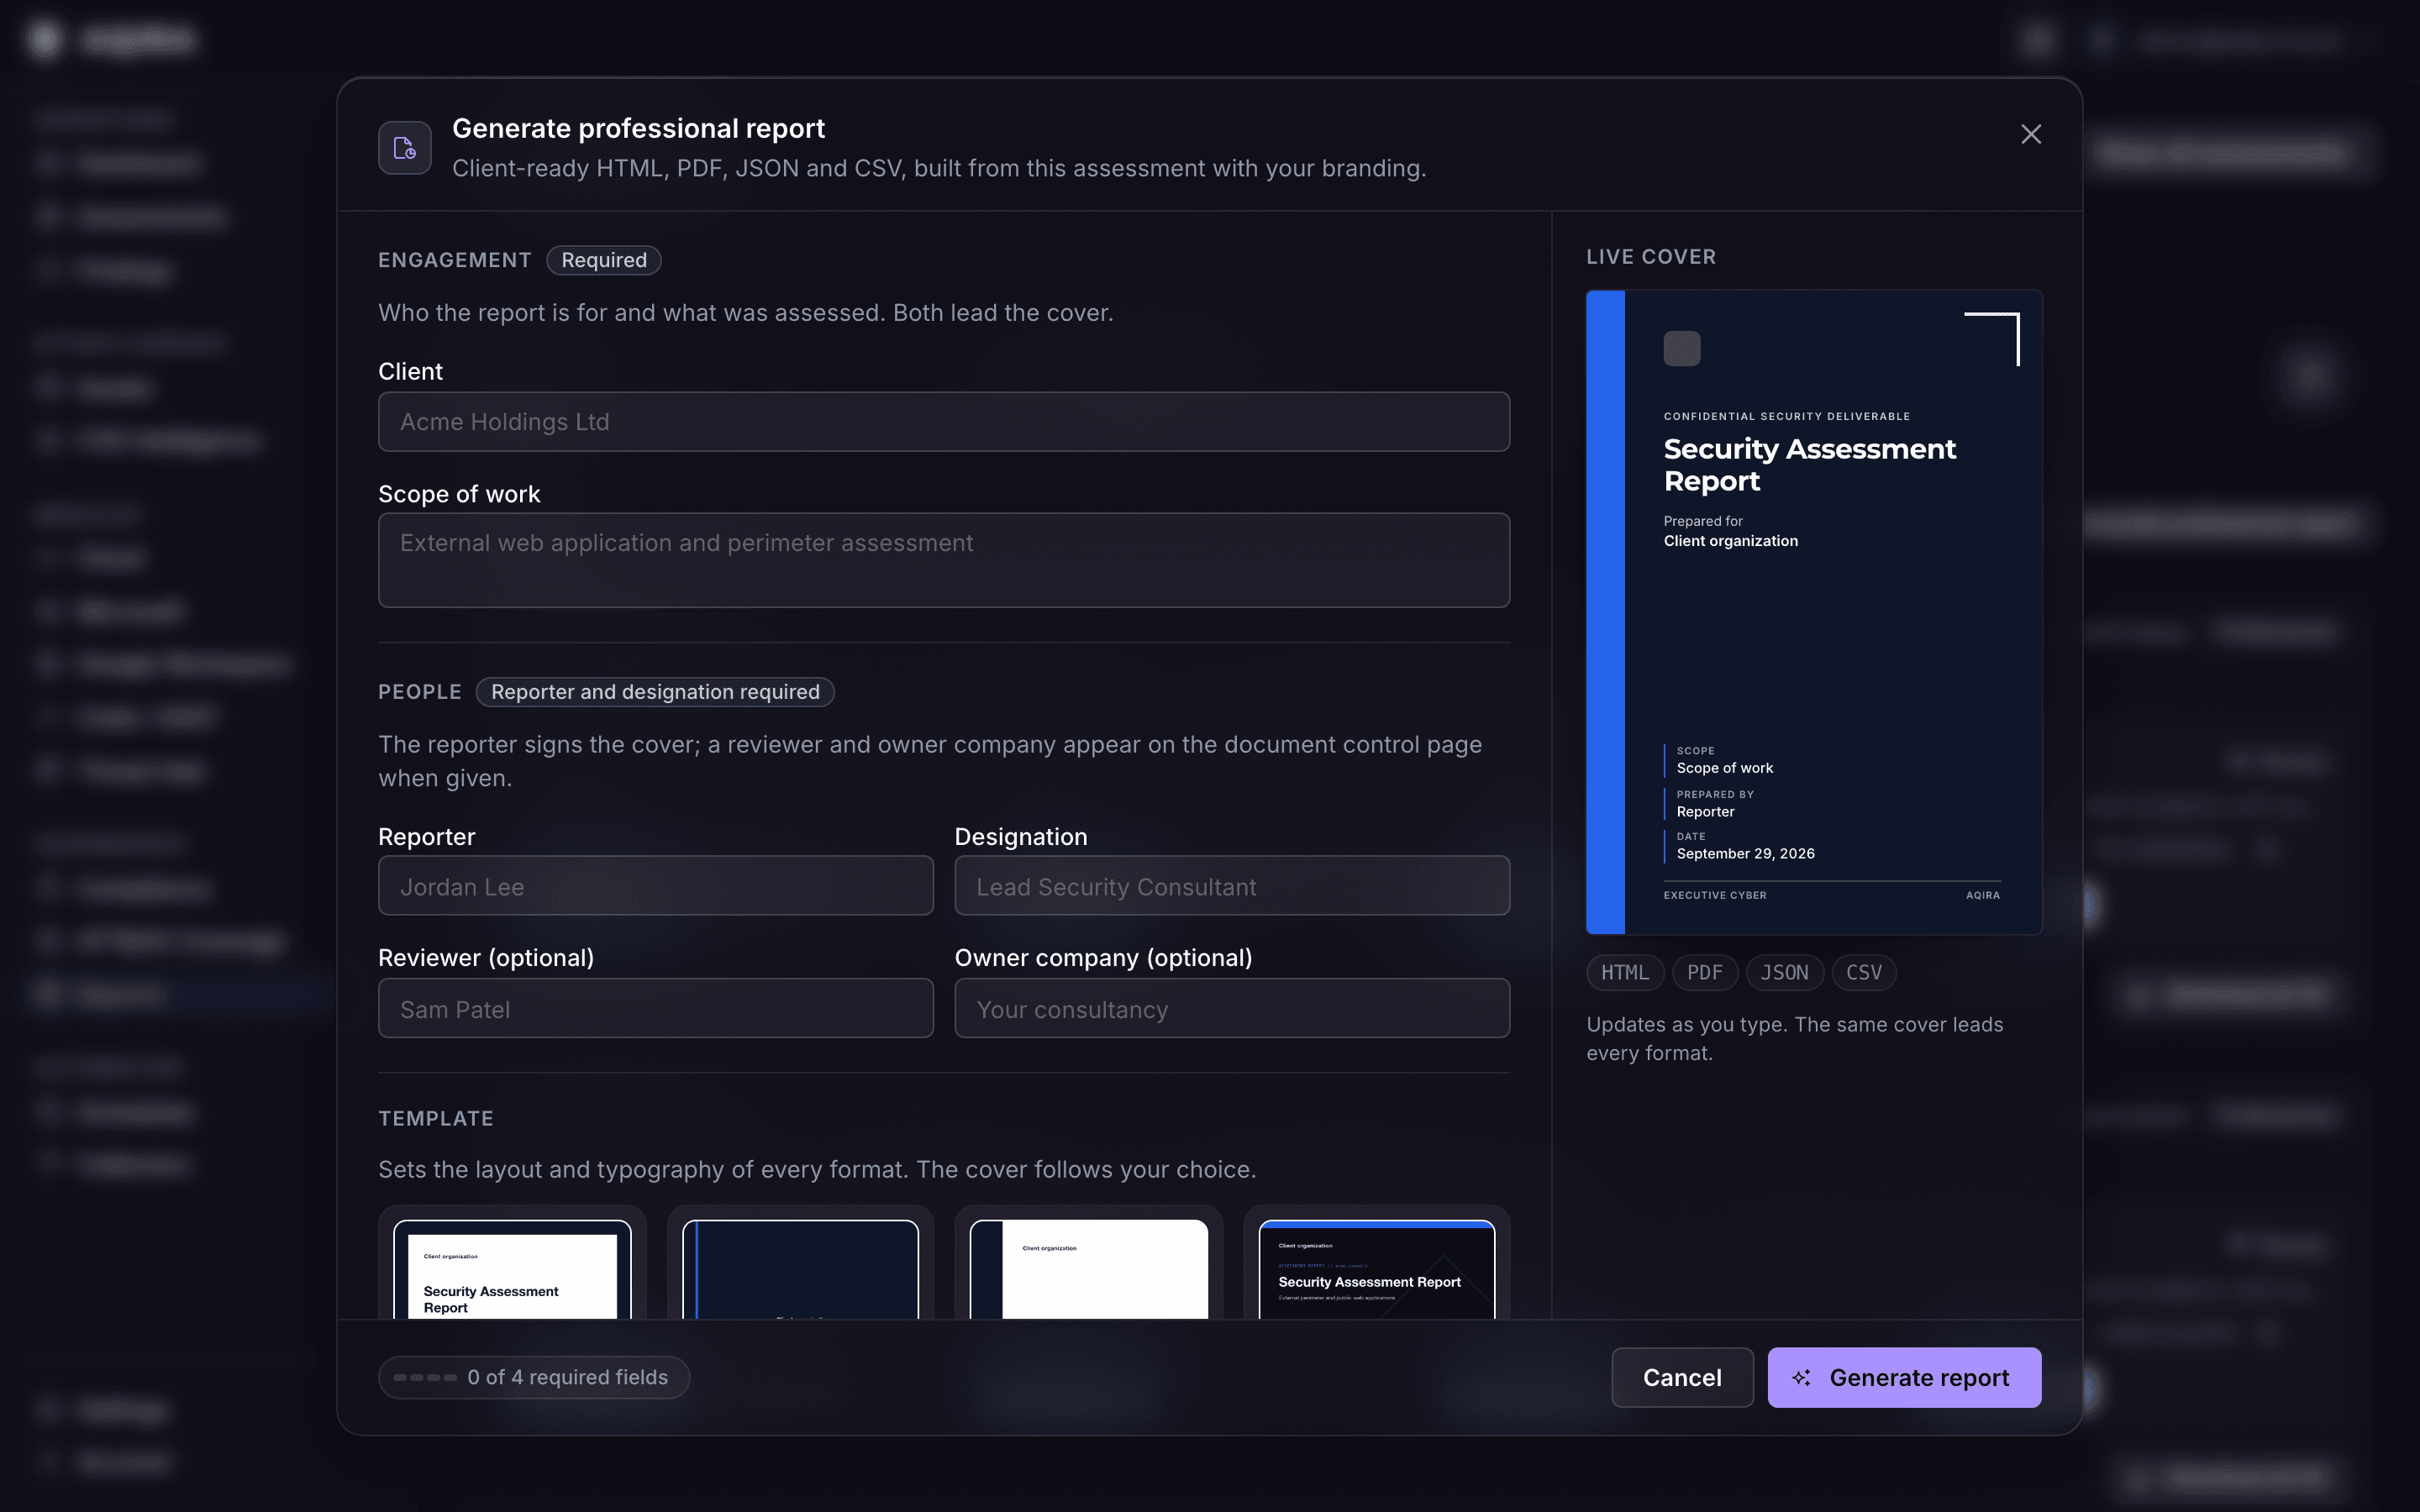
Task: Click the TEMPLATE section heading
Action: coord(435,1119)
